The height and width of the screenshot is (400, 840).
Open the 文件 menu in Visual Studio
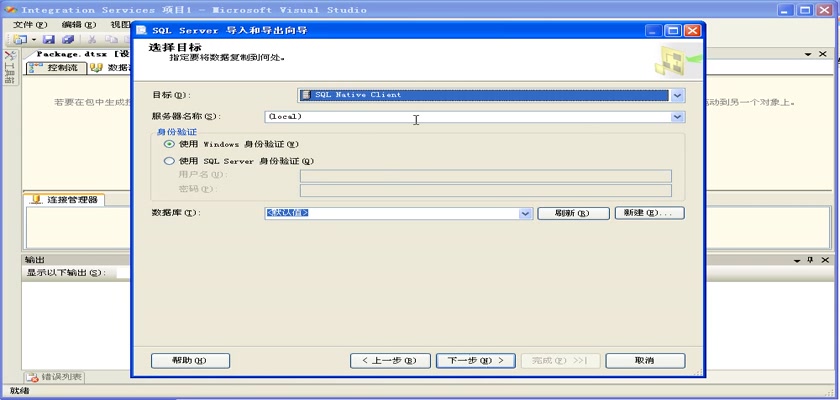(x=30, y=25)
